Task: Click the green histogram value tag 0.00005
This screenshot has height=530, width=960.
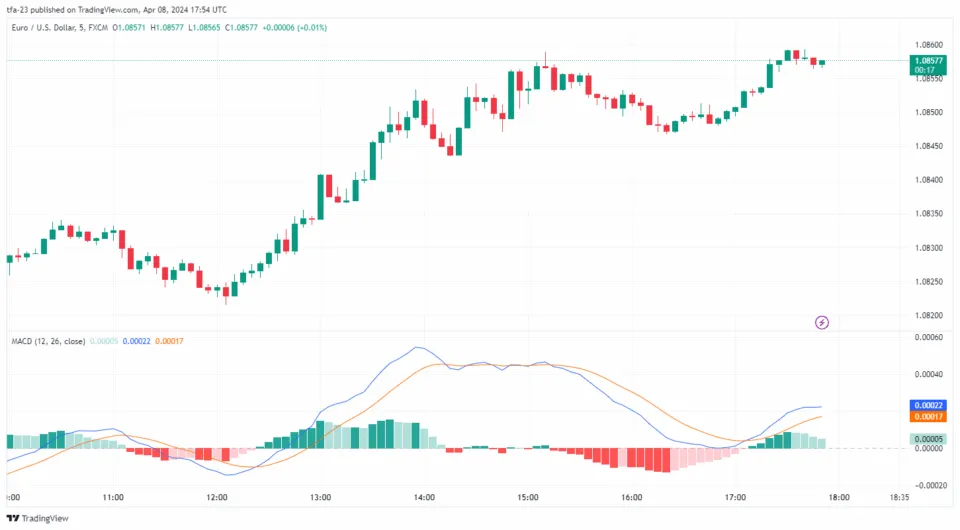Action: pos(927,439)
